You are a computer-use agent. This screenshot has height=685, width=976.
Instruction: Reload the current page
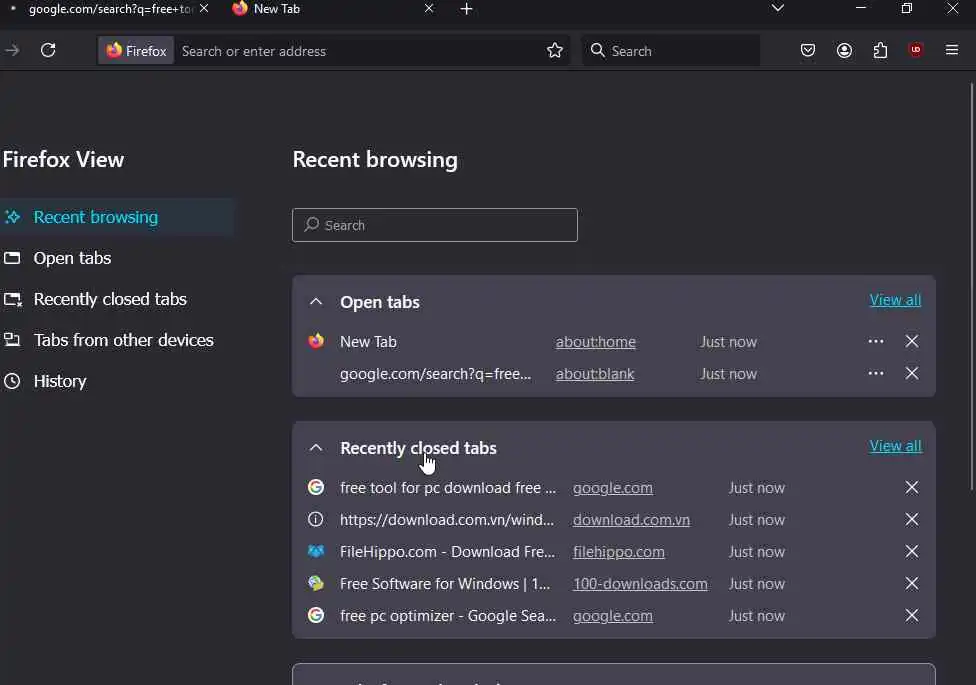click(x=48, y=50)
